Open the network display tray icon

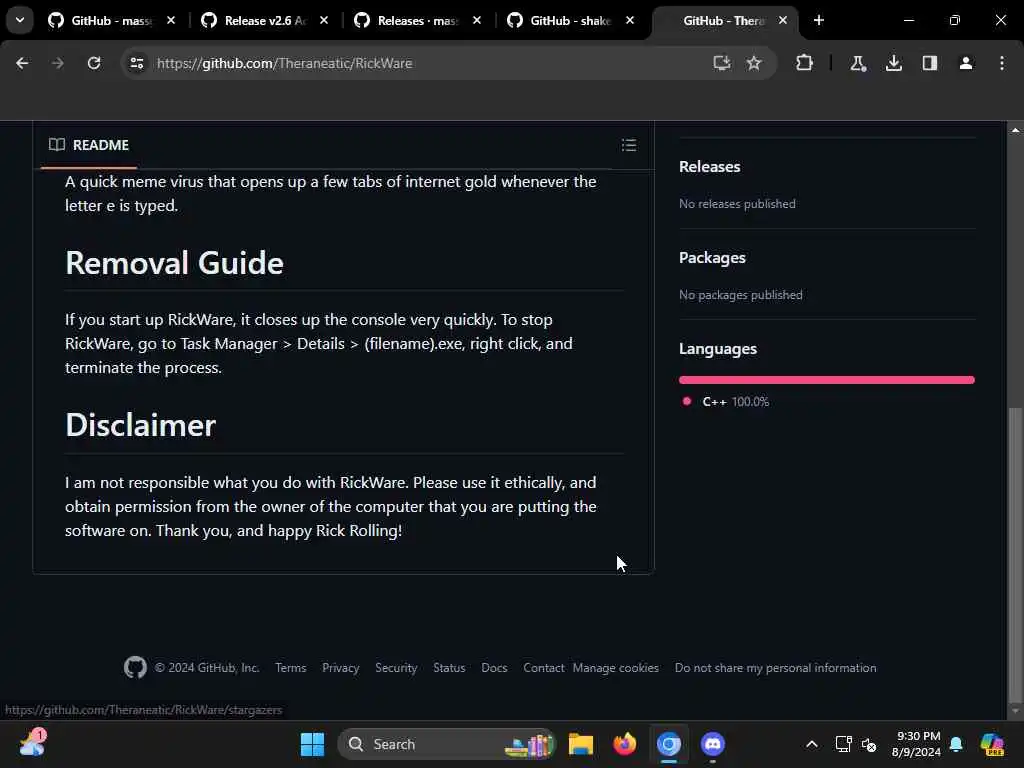pos(843,744)
